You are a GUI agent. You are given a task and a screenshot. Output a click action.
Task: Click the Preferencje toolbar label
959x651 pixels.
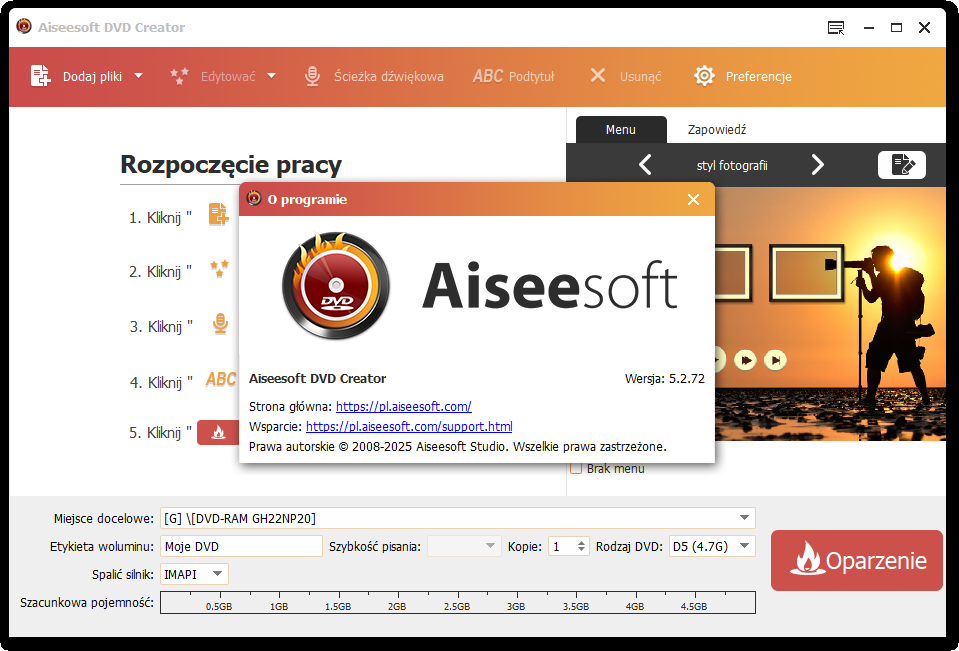point(758,76)
